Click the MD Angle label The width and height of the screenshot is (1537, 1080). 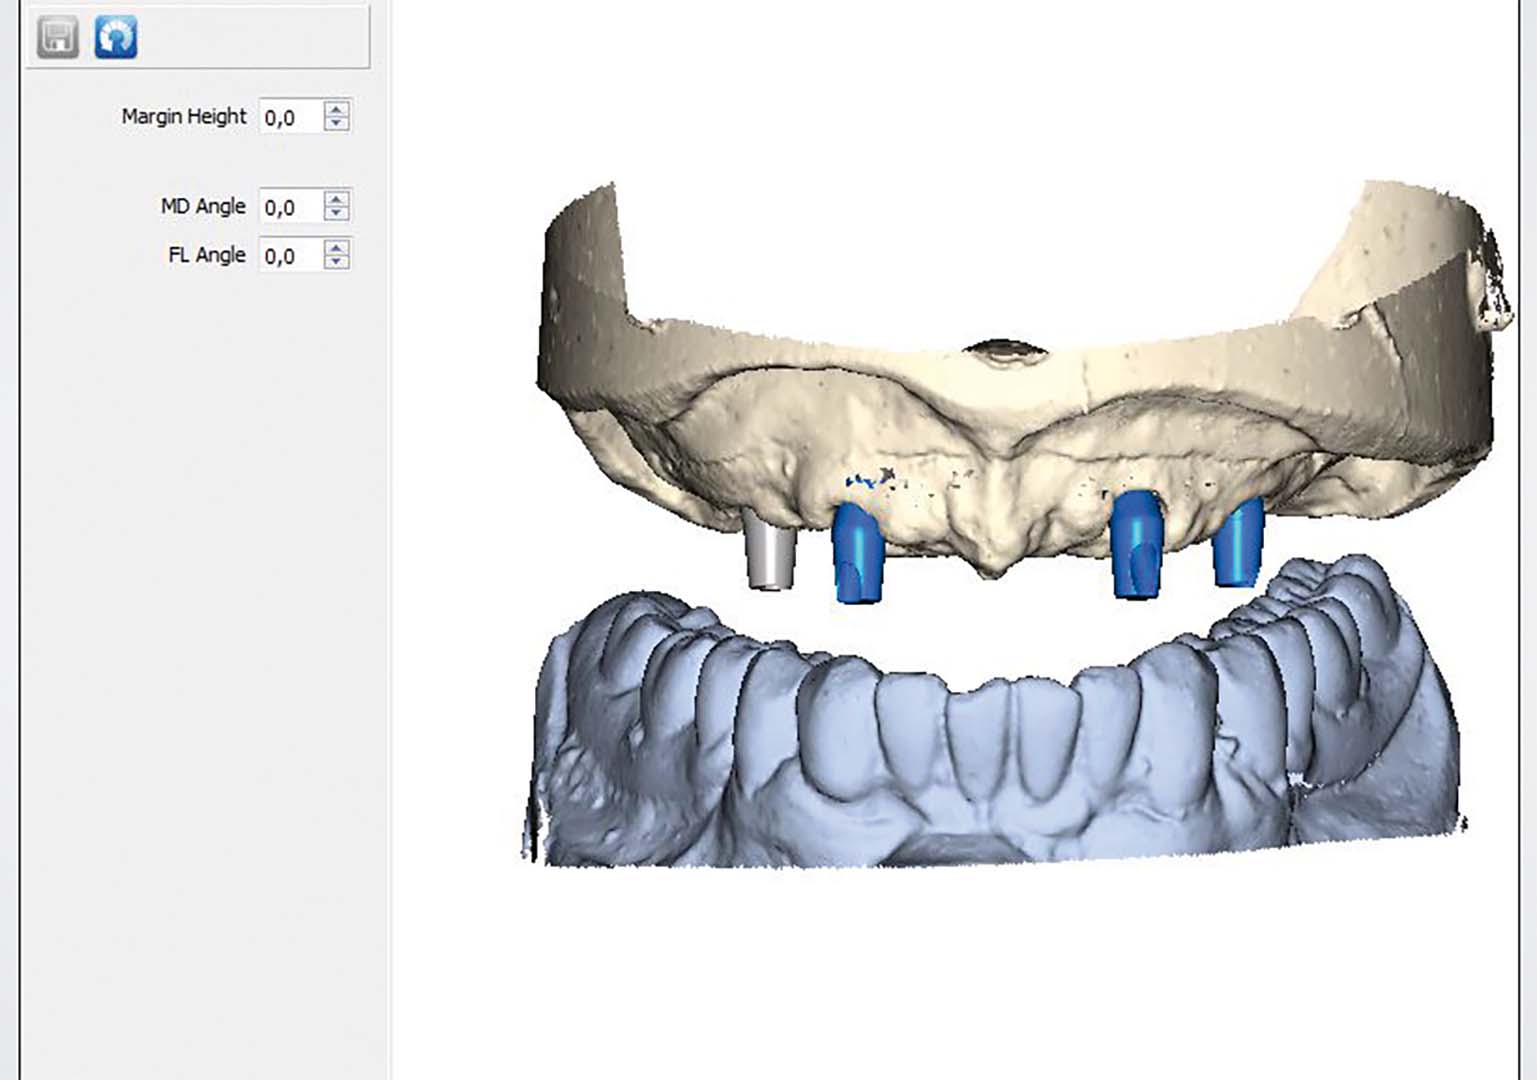203,207
